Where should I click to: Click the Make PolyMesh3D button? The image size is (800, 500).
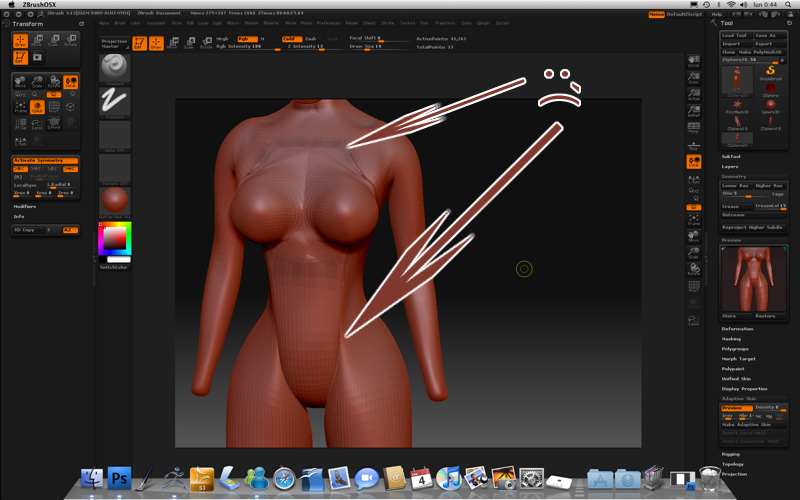762,52
